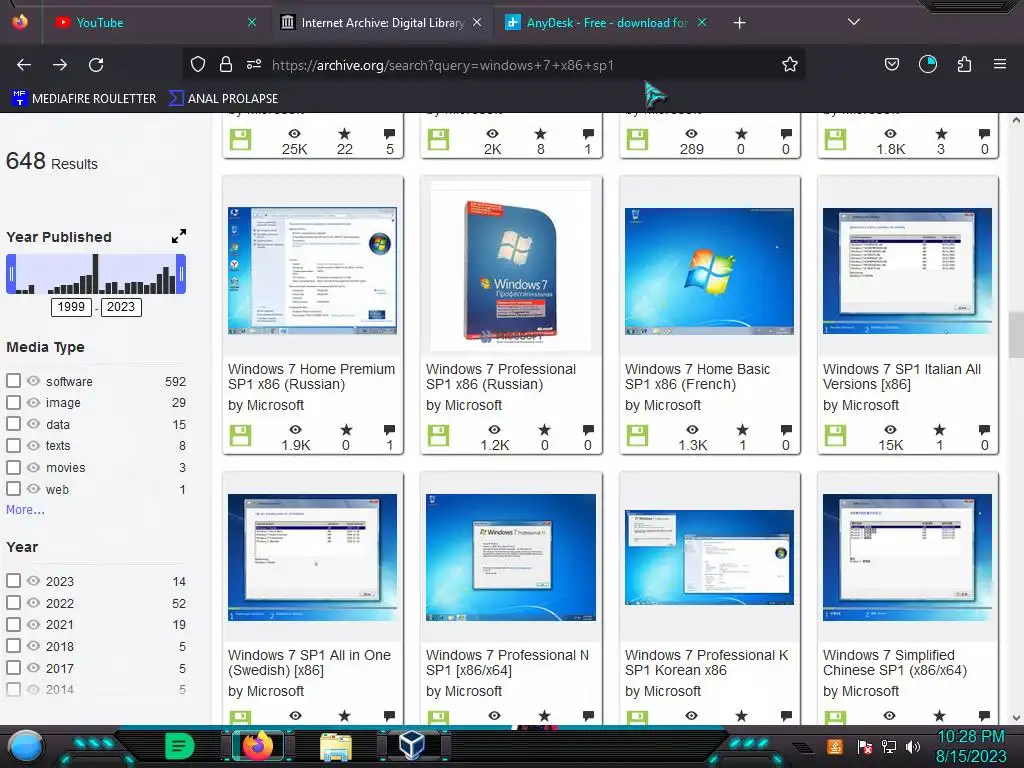The width and height of the screenshot is (1024, 768).
Task: Click the left handle of the year slider
Action: (x=11, y=274)
